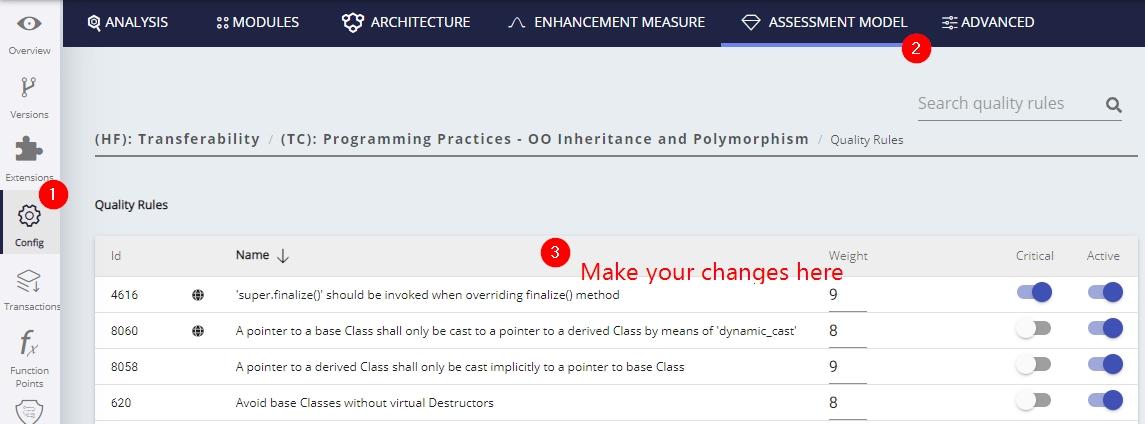Switch to the Assessment Model tab
1145x424 pixels.
pyautogui.click(x=825, y=22)
